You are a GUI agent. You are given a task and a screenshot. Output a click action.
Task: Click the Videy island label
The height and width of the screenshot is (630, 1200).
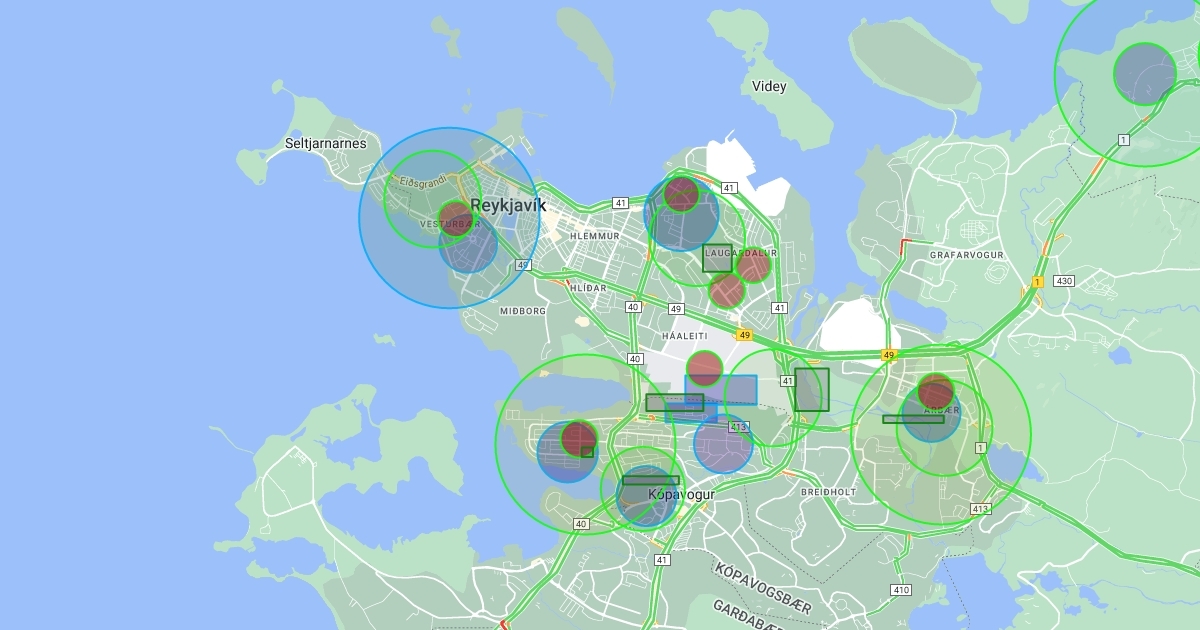tap(769, 86)
